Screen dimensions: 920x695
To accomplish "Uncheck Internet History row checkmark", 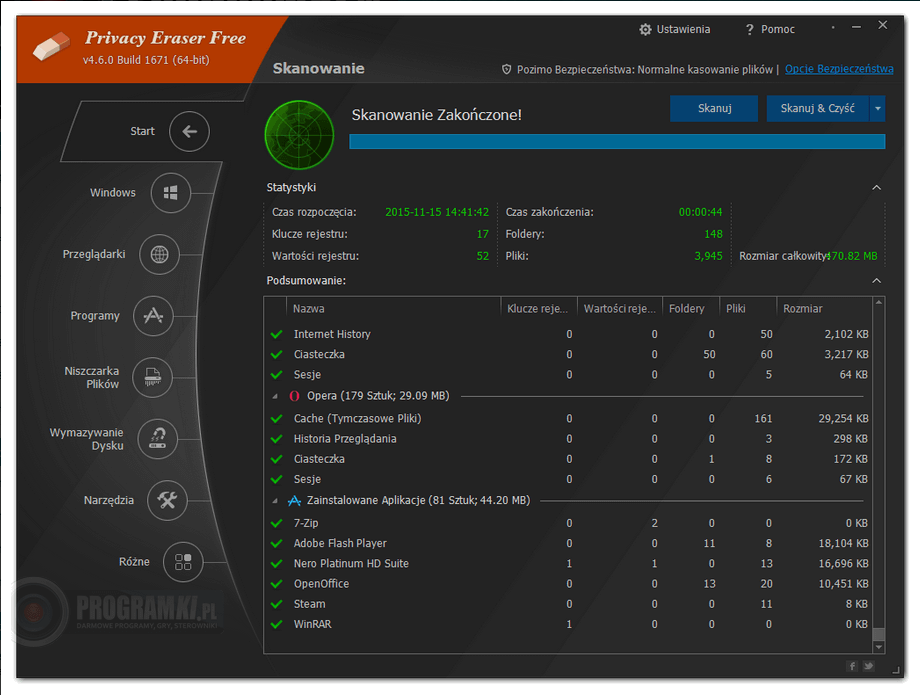I will (276, 334).
